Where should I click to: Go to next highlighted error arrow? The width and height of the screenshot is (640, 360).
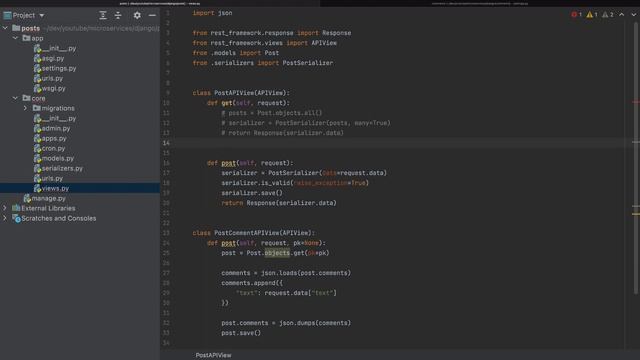click(633, 15)
